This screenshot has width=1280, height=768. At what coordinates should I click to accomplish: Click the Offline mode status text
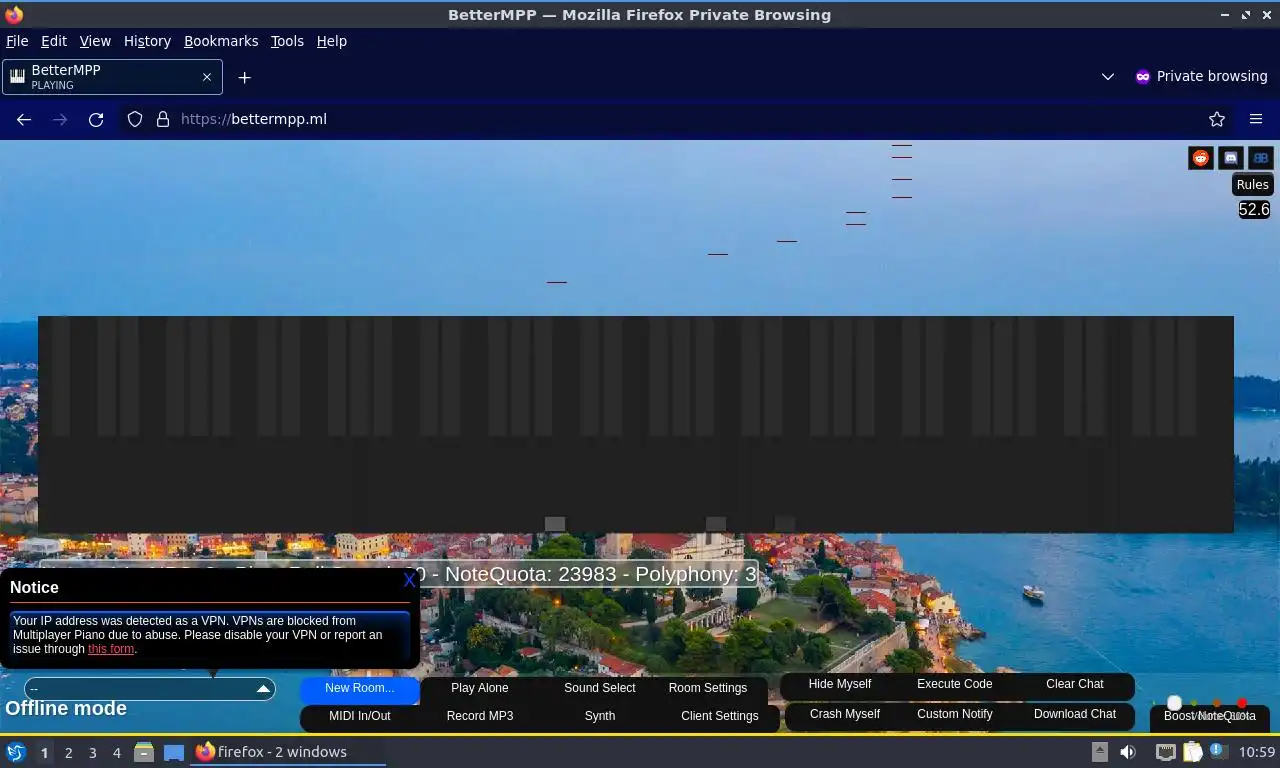(66, 708)
